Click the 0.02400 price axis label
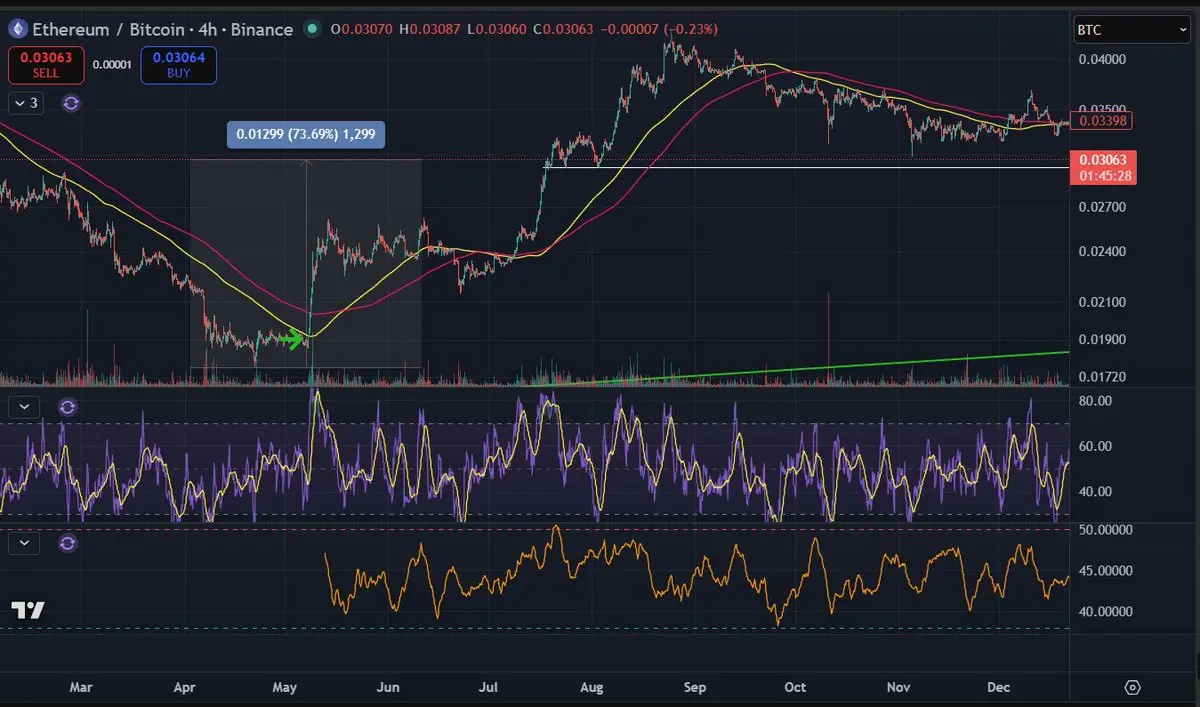This screenshot has height=707, width=1200. click(x=1102, y=252)
